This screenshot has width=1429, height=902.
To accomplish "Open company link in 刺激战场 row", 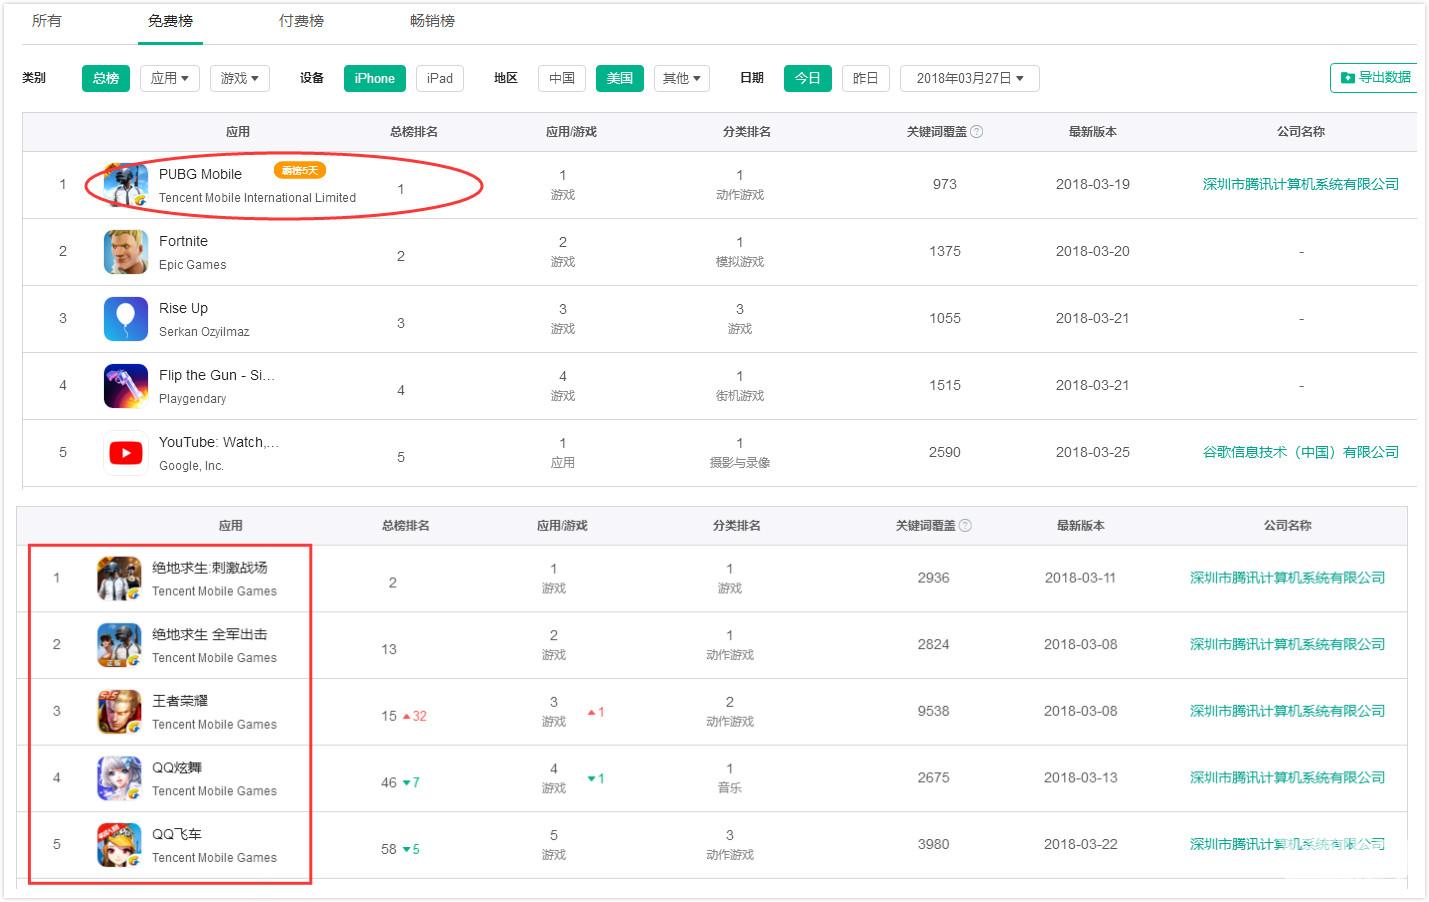I will point(1288,578).
